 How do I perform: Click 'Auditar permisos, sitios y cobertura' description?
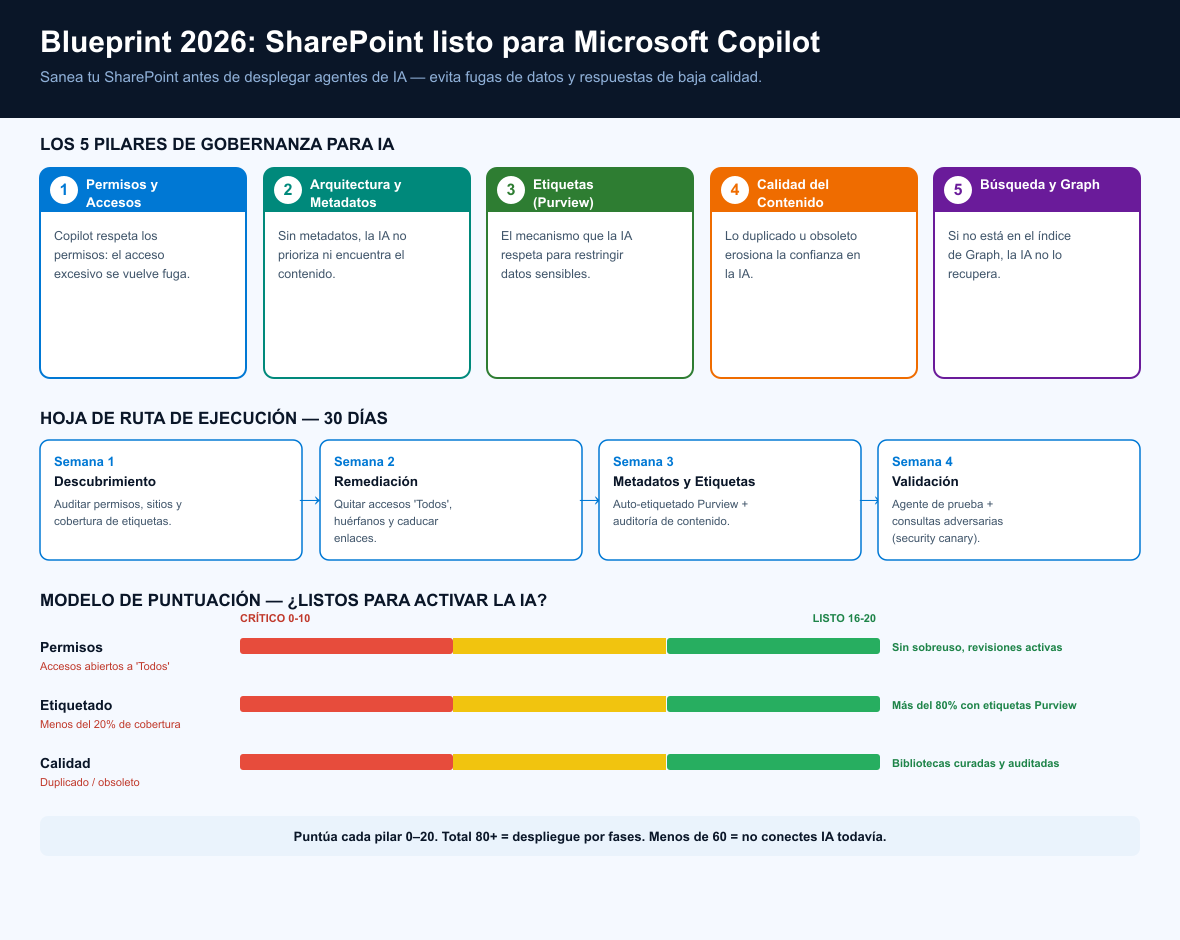coord(117,513)
